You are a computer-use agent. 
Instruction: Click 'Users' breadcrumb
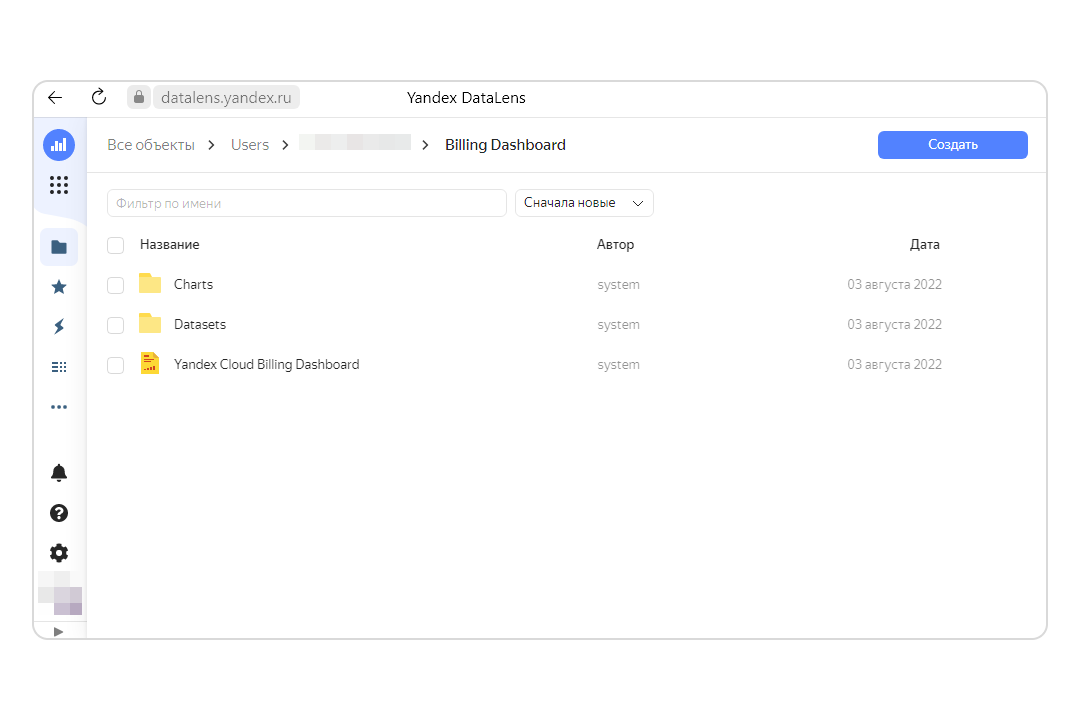click(250, 145)
